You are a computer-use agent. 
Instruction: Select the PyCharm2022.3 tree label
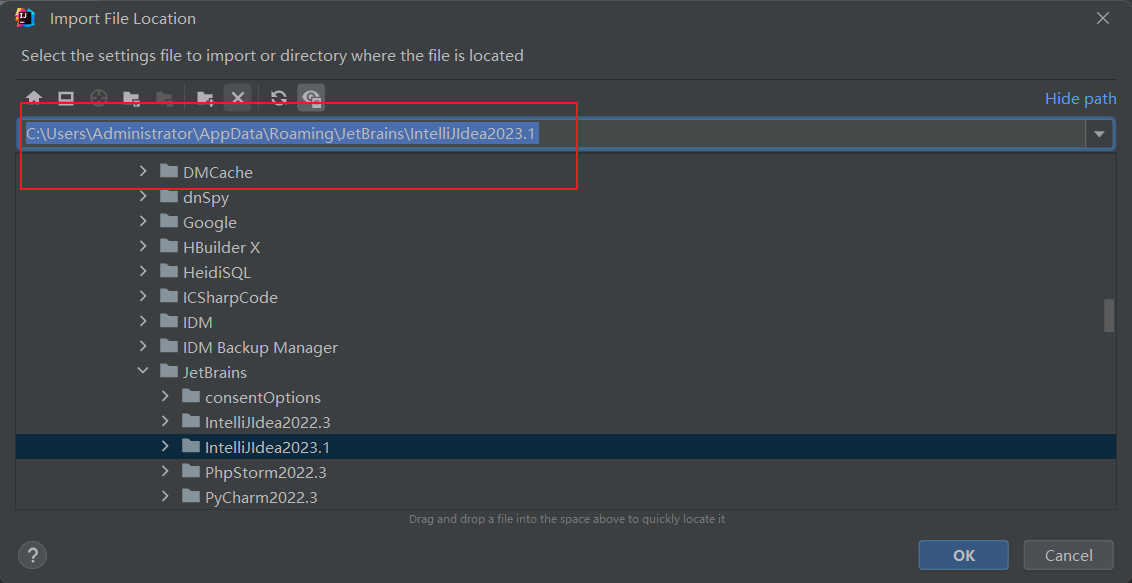point(261,497)
